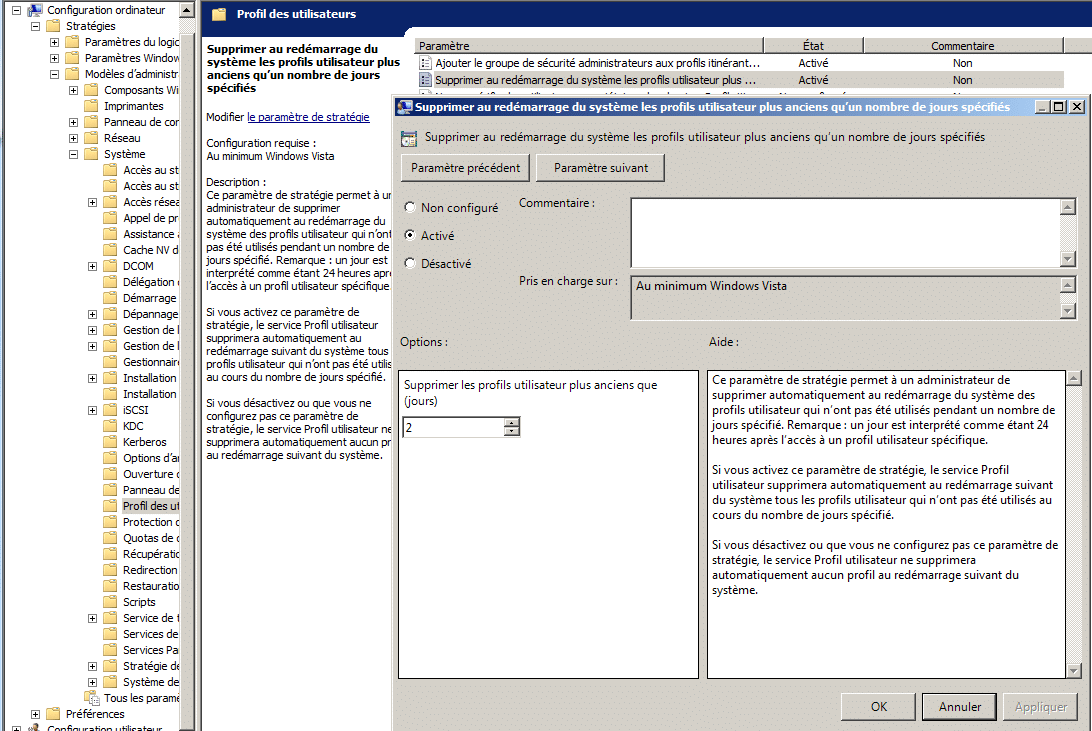Click the Appel de pr folder icon

click(110, 218)
